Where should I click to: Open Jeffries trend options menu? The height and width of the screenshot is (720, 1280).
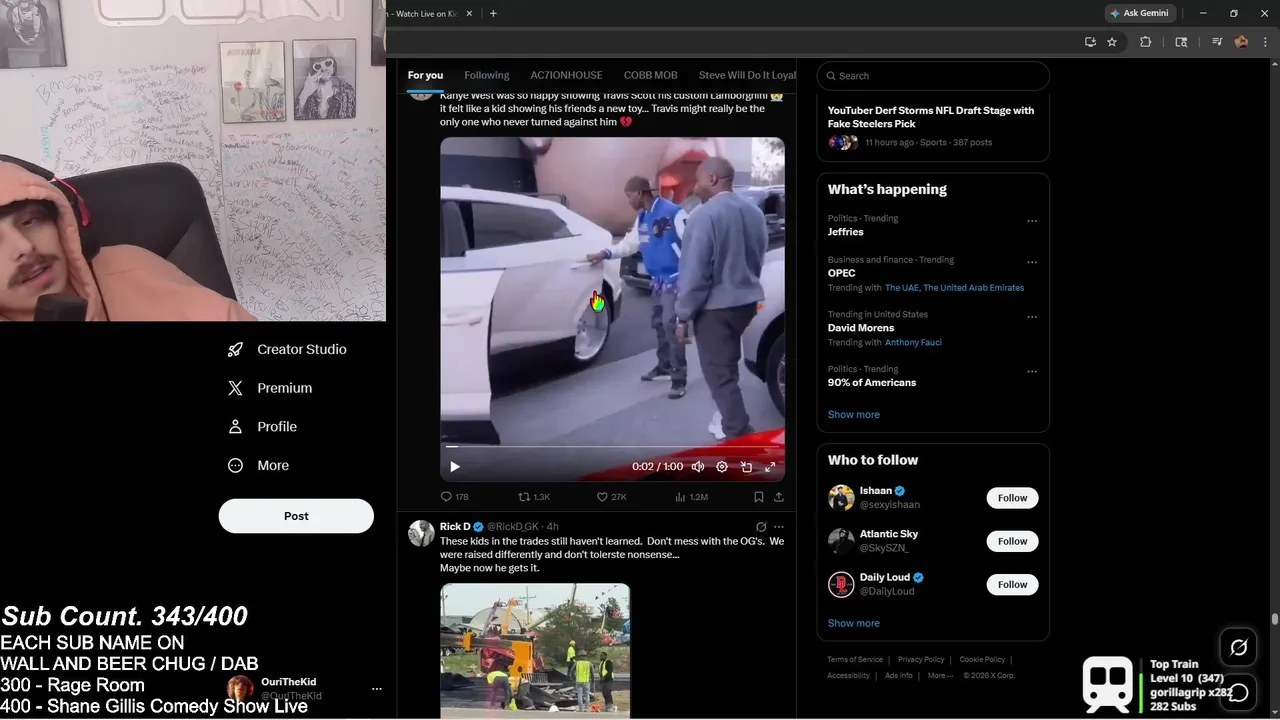click(x=1032, y=221)
